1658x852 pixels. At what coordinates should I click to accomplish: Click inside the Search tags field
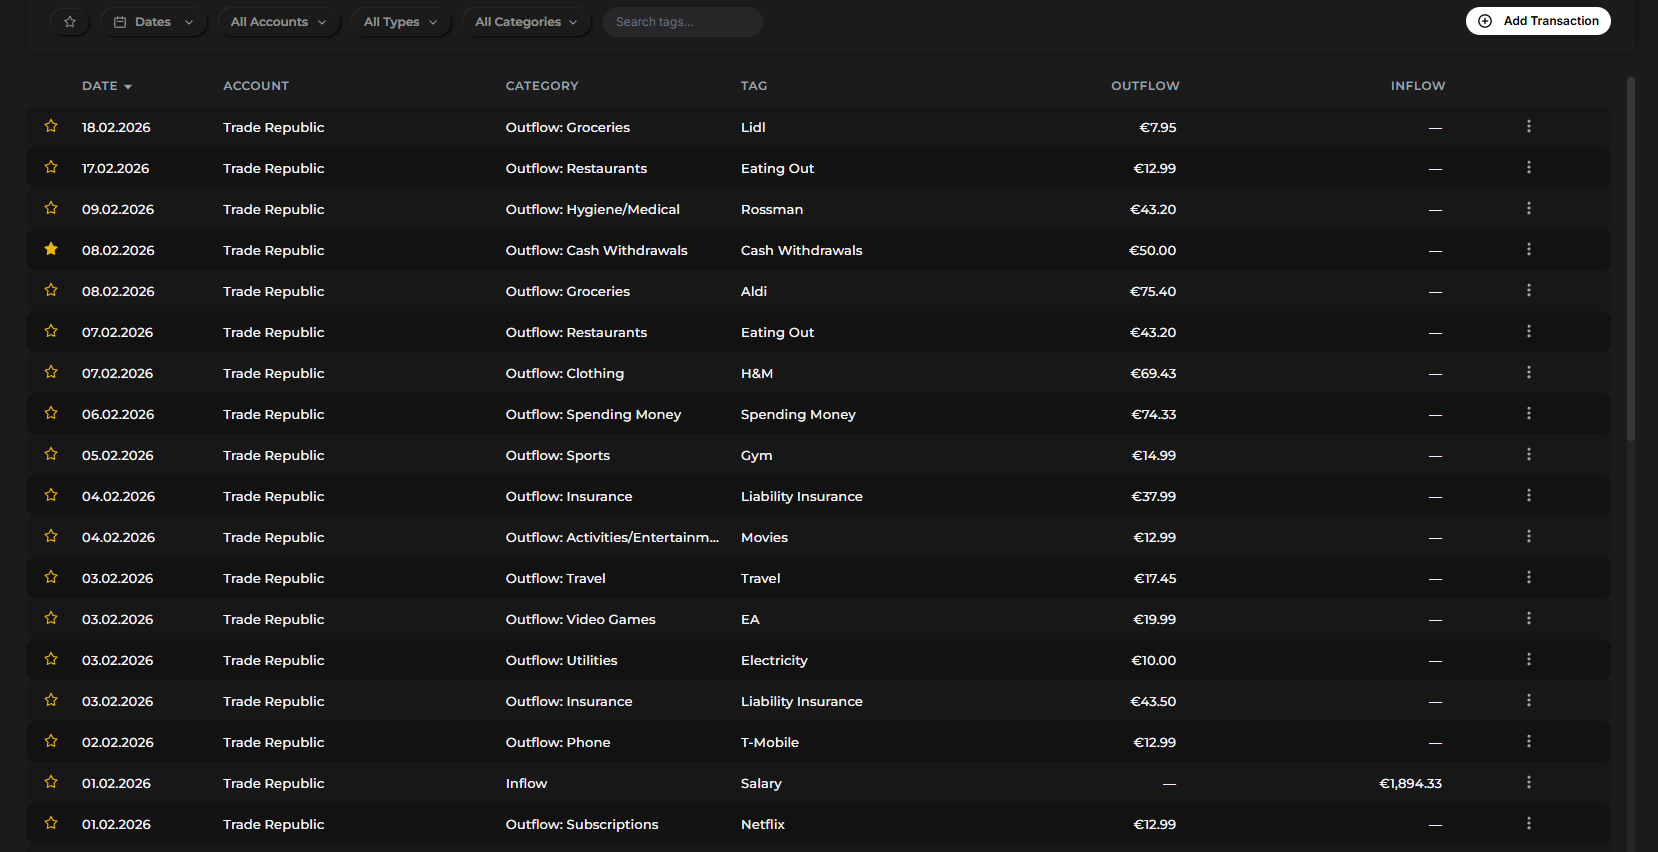[682, 22]
